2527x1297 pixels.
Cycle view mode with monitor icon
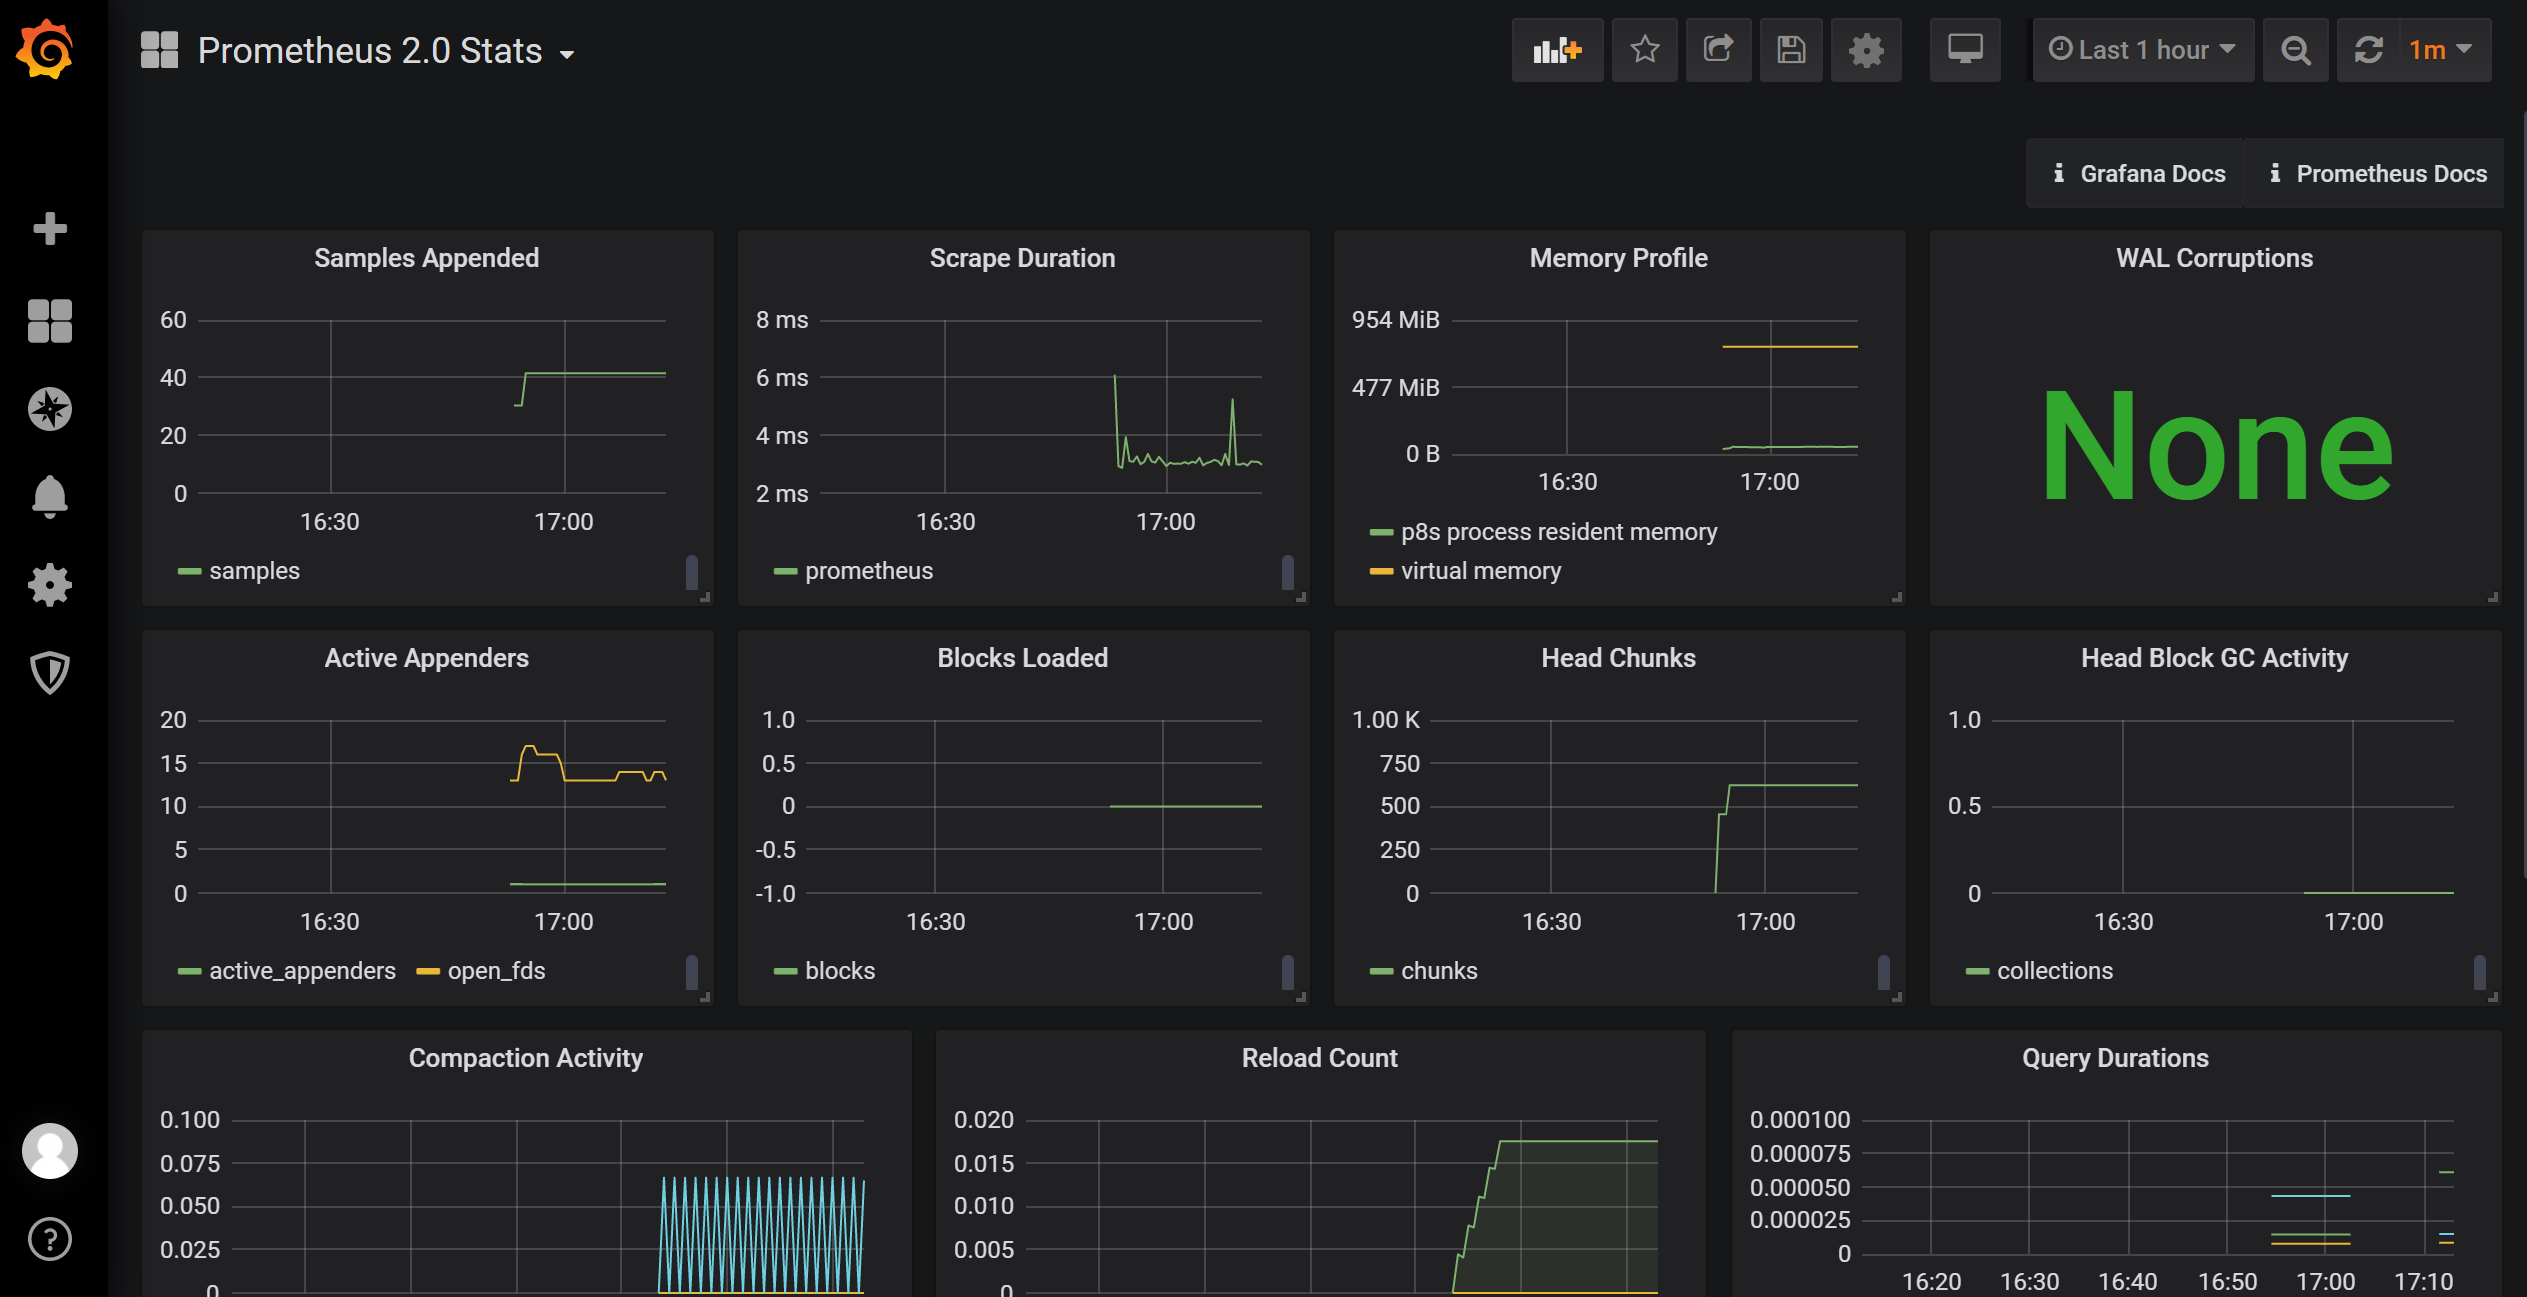1964,50
